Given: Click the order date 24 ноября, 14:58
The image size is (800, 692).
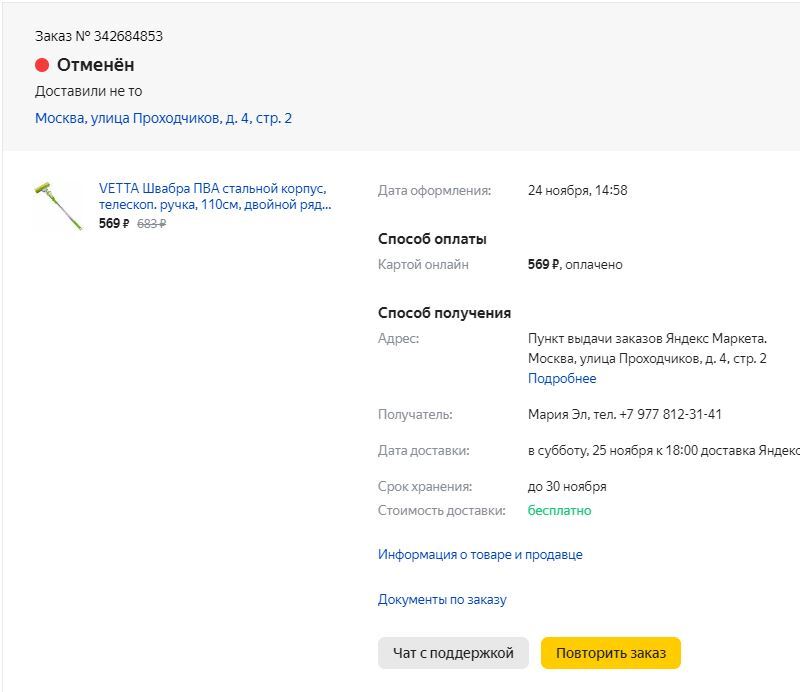Looking at the screenshot, I should coord(577,190).
